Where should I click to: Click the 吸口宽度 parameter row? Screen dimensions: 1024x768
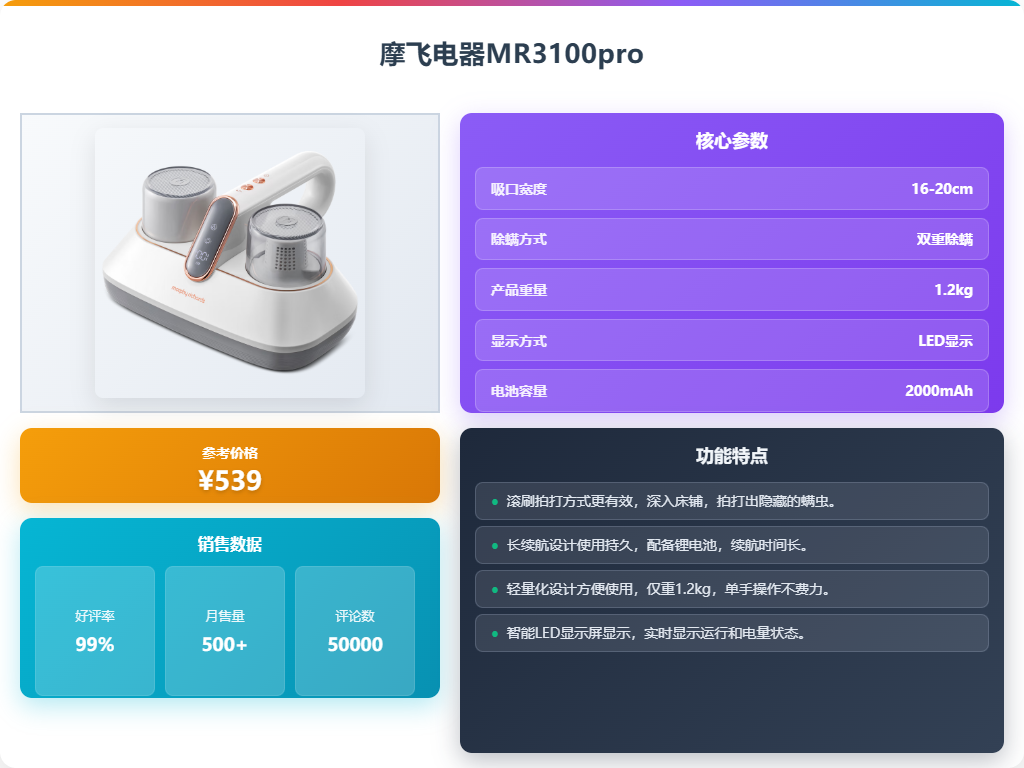coord(731,189)
